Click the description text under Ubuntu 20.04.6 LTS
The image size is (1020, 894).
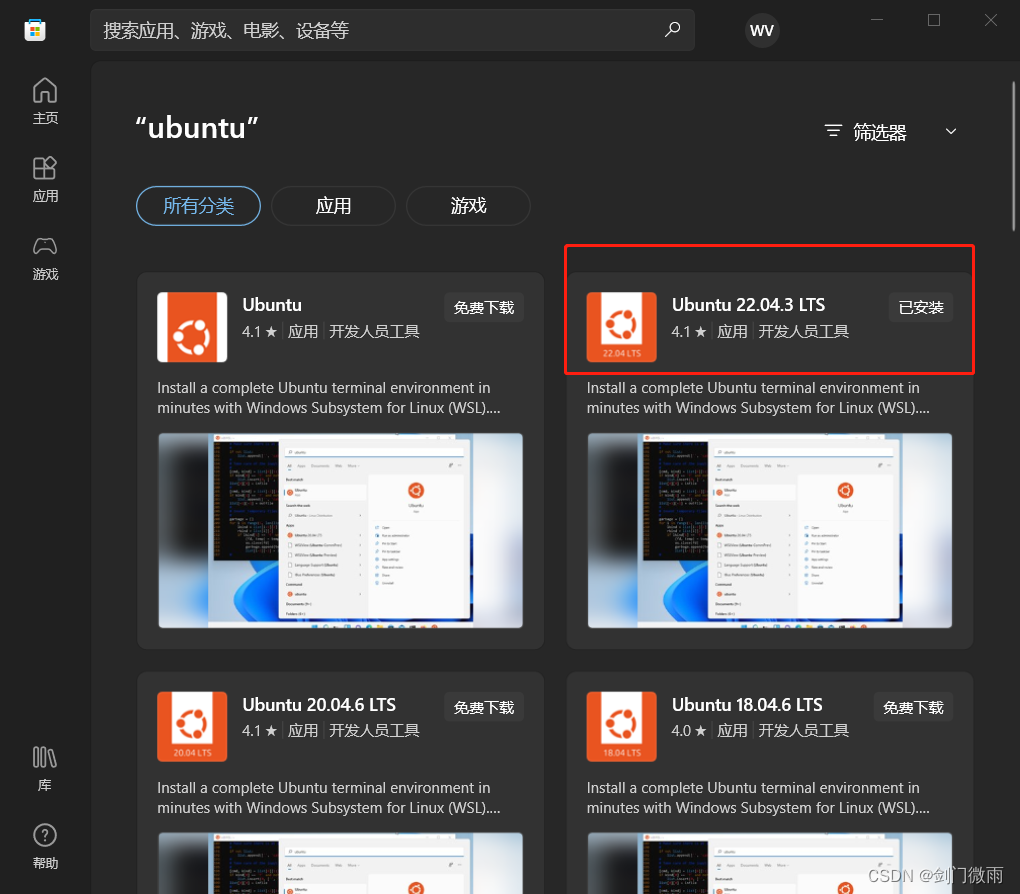329,798
